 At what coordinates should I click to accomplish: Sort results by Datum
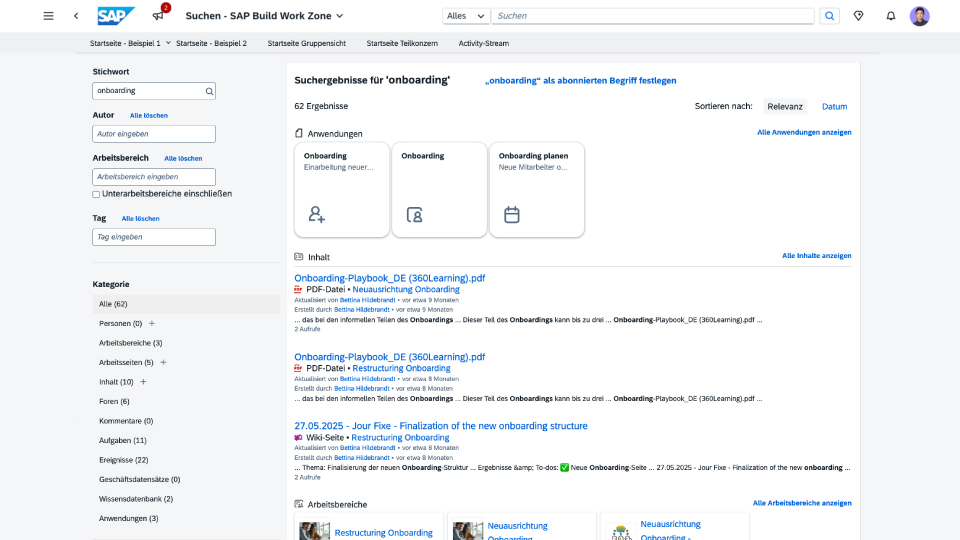pos(834,106)
